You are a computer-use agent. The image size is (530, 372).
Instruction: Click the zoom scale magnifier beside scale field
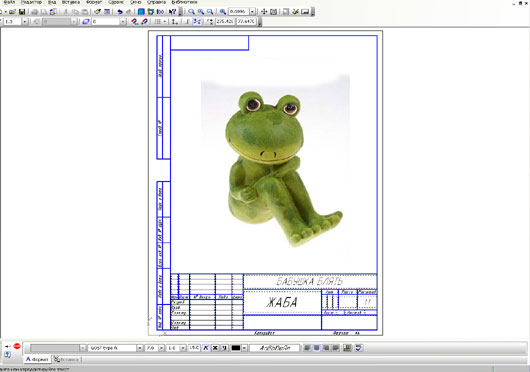pyautogui.click(x=223, y=11)
